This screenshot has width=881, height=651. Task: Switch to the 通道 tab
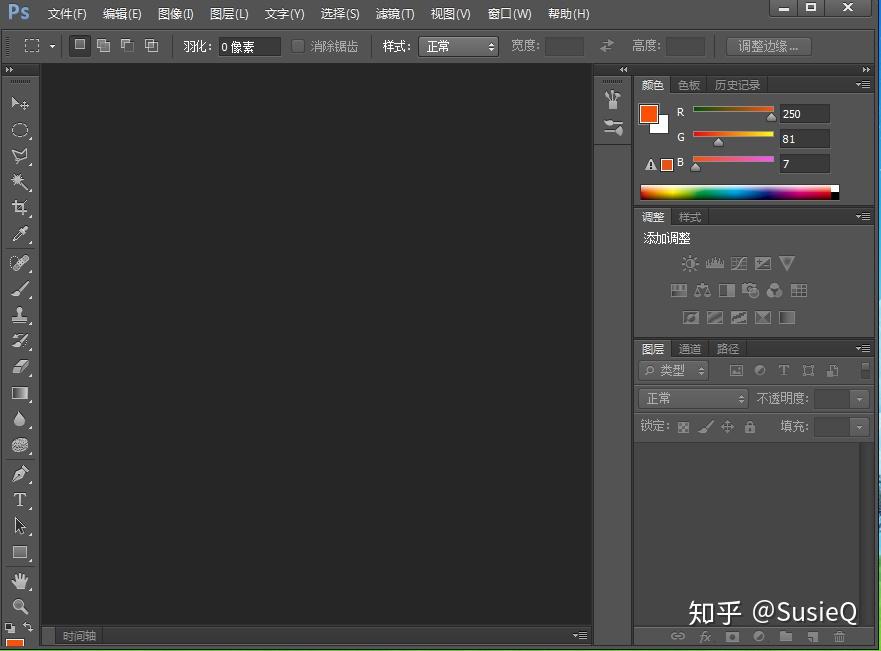click(x=689, y=349)
